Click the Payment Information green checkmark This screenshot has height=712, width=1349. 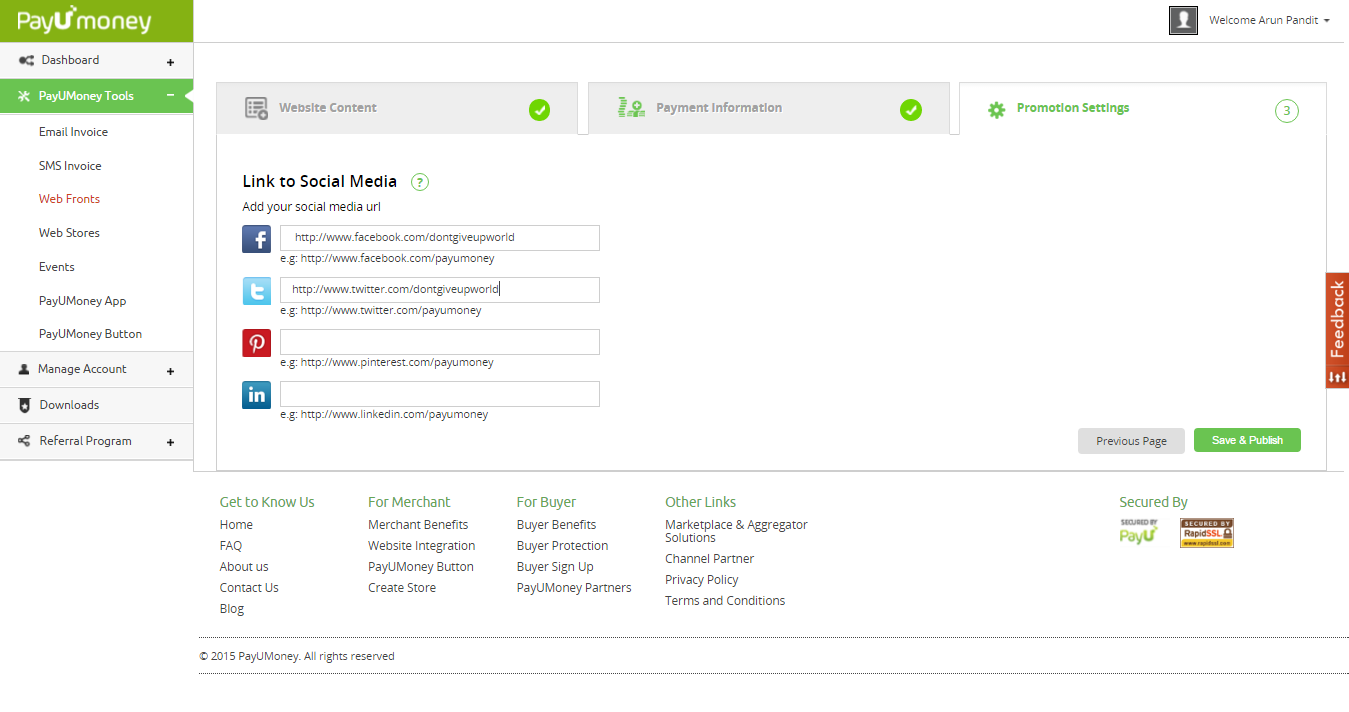(911, 110)
